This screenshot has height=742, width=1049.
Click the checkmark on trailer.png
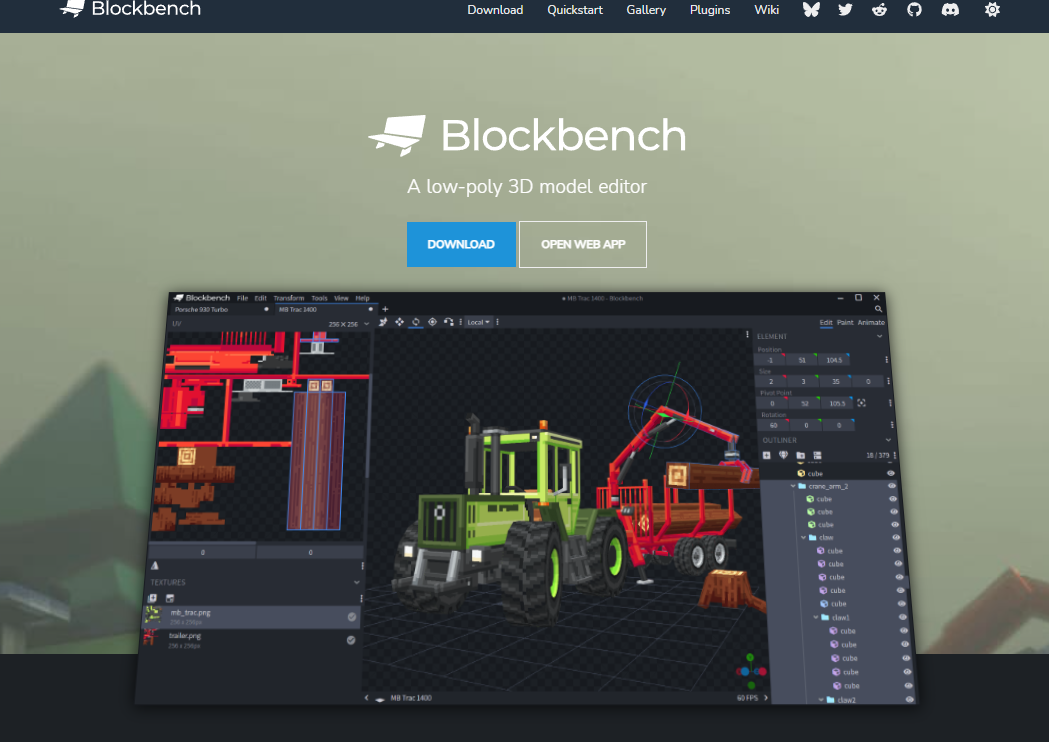click(x=351, y=640)
